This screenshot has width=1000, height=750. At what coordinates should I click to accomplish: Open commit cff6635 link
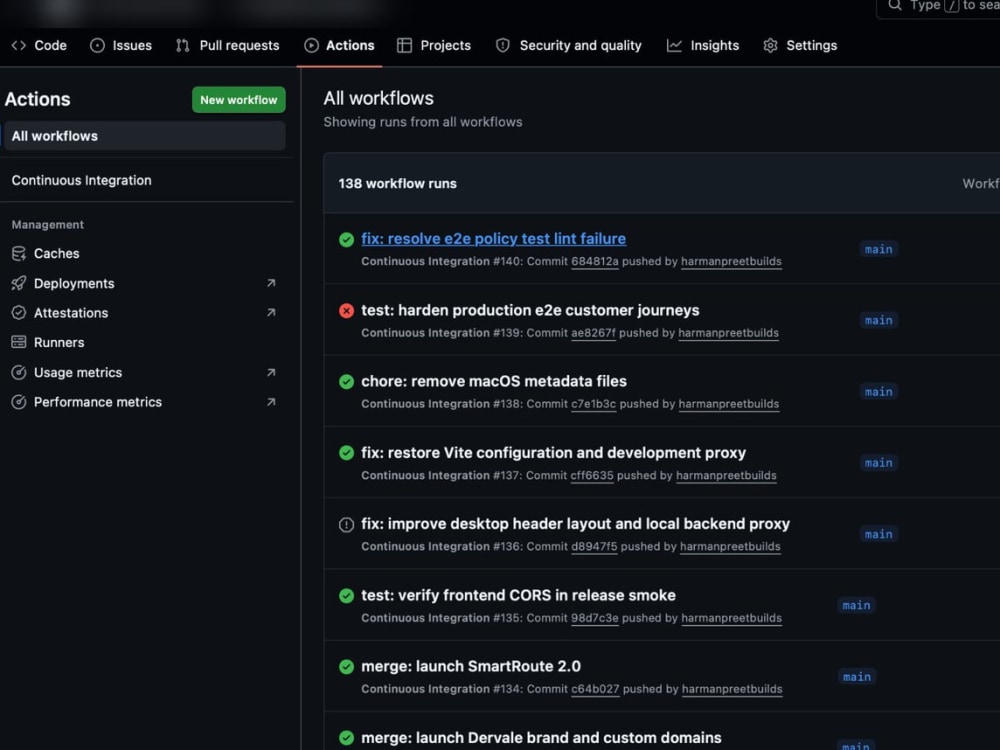click(592, 476)
